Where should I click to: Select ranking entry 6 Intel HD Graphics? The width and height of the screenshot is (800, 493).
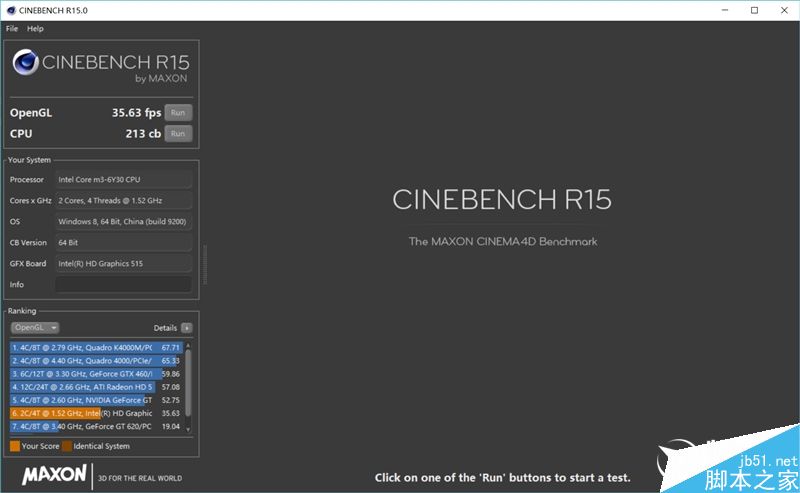click(x=96, y=413)
